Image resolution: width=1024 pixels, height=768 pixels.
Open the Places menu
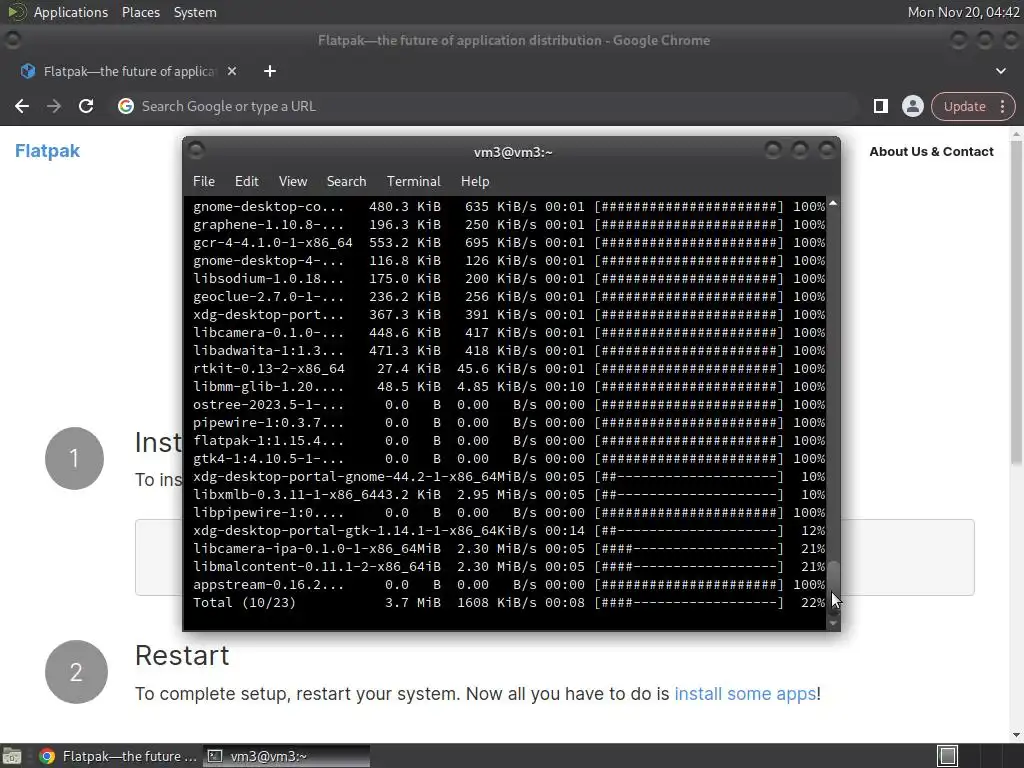click(x=140, y=12)
